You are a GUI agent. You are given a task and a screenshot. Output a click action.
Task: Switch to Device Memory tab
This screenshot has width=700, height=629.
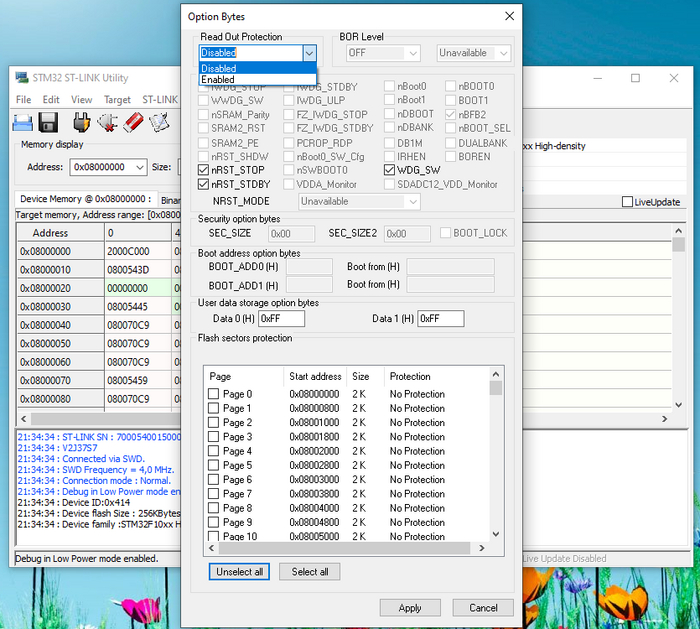84,199
